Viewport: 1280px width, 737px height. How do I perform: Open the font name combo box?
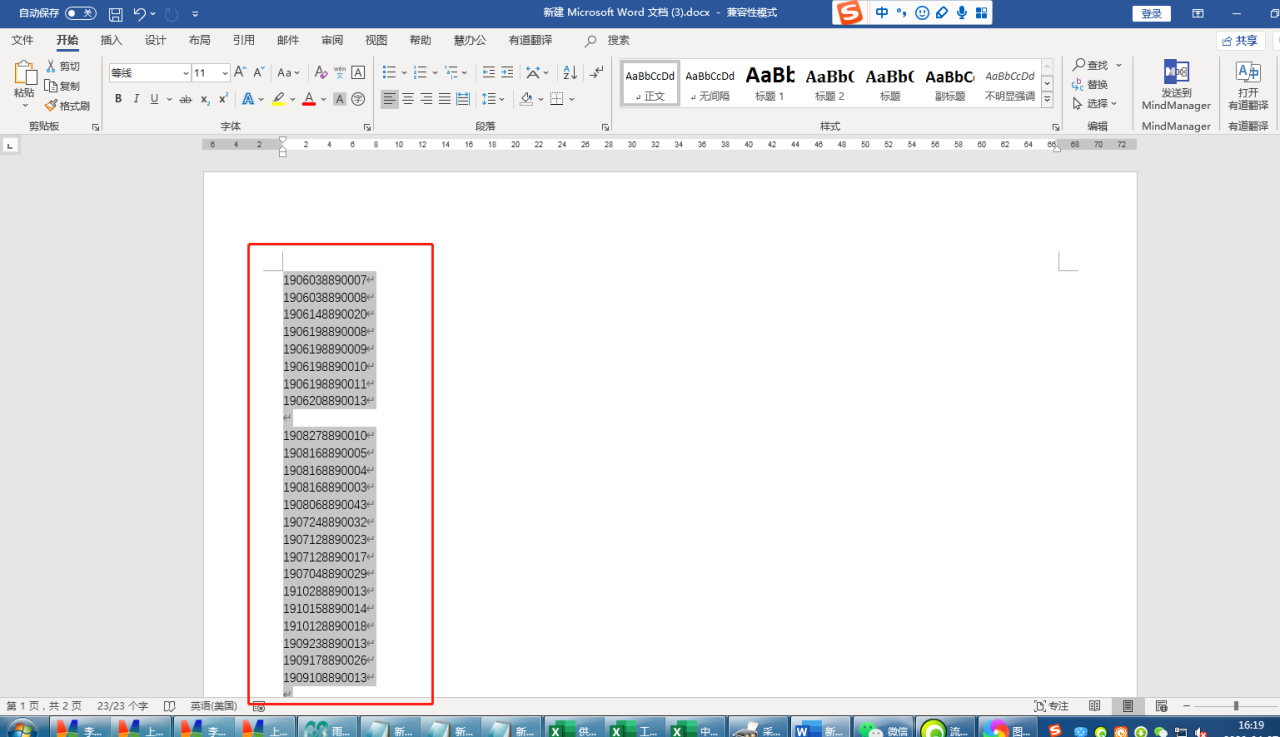point(150,73)
